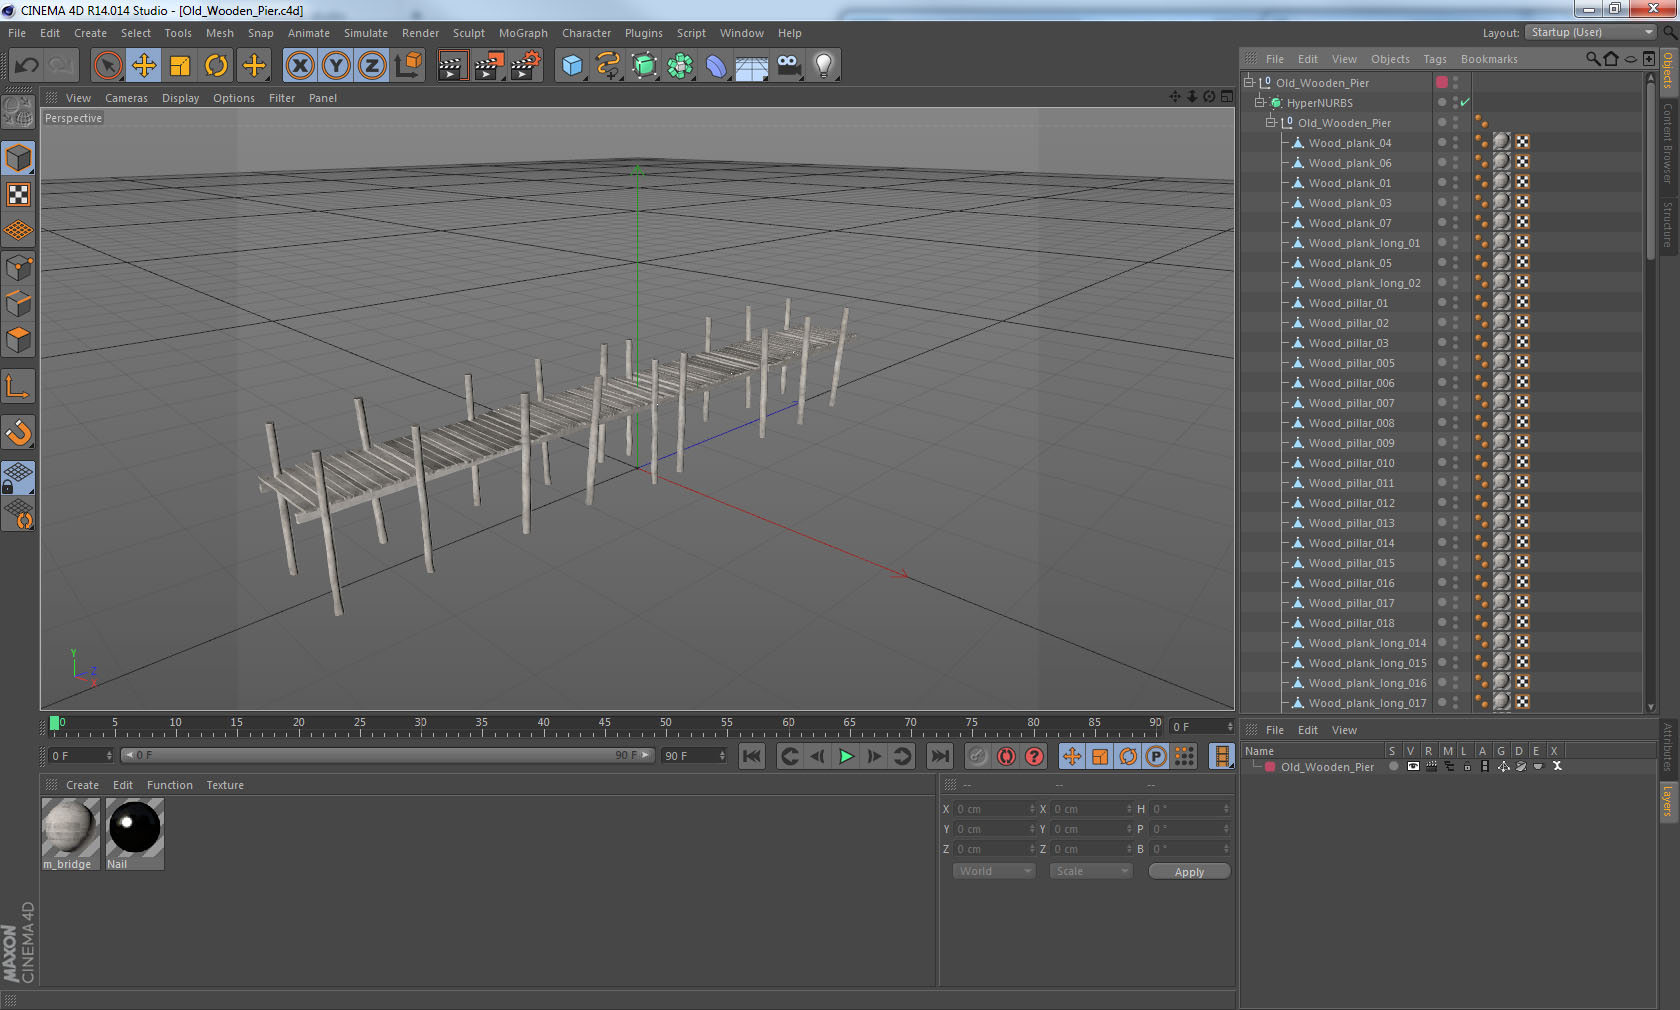Open the viewport Cameras menu

tap(126, 98)
